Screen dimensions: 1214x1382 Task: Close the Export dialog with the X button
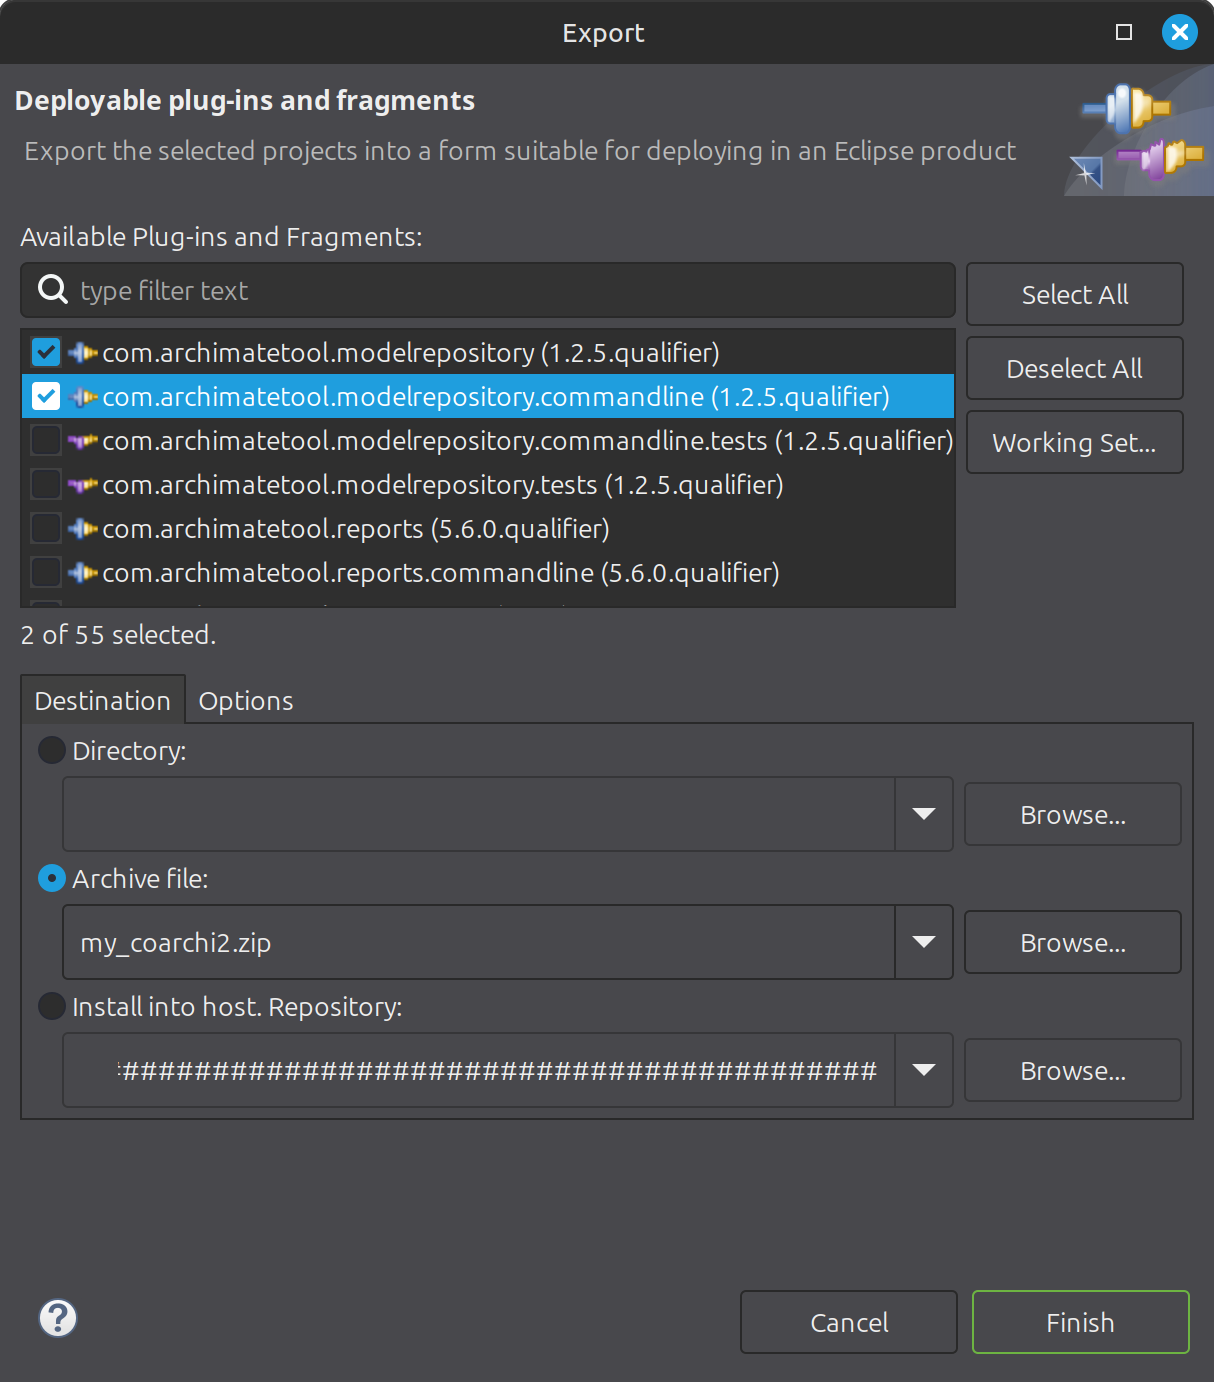click(x=1180, y=32)
